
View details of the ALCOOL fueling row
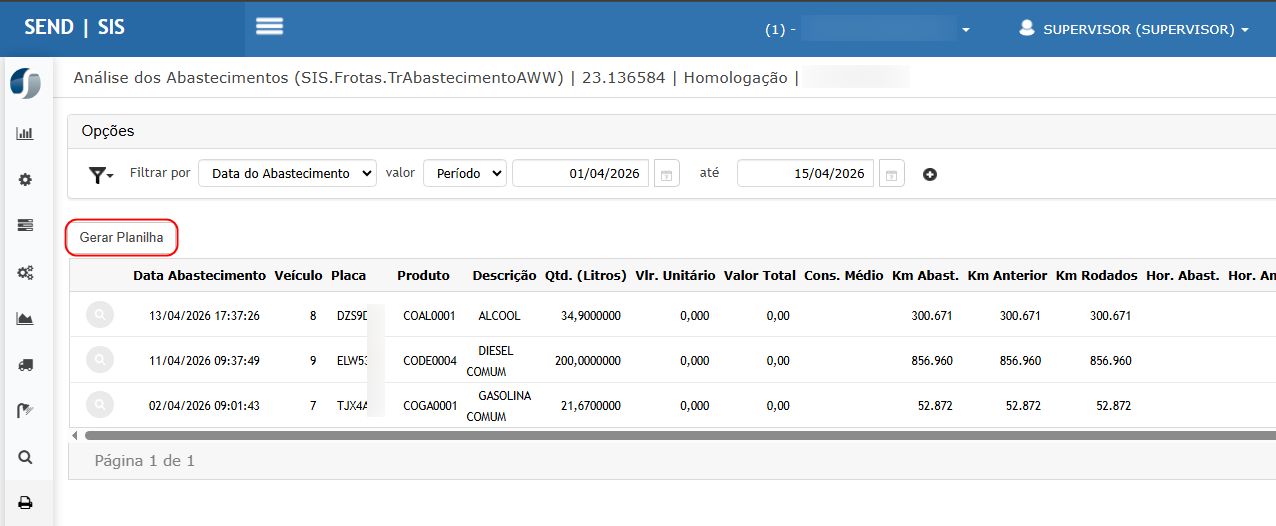[x=99, y=315]
